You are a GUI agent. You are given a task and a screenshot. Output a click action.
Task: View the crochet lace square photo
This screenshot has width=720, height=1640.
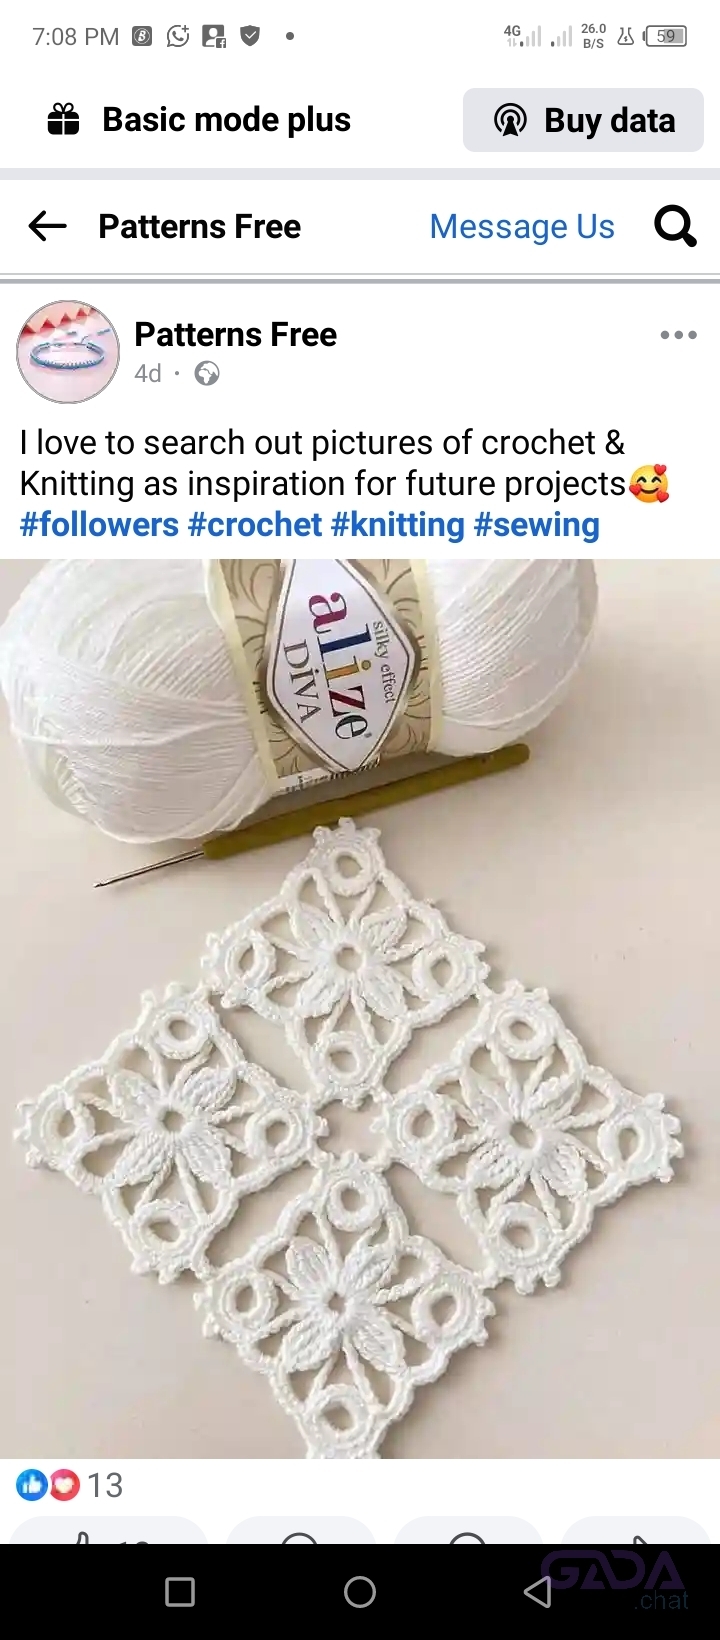coord(360,1008)
